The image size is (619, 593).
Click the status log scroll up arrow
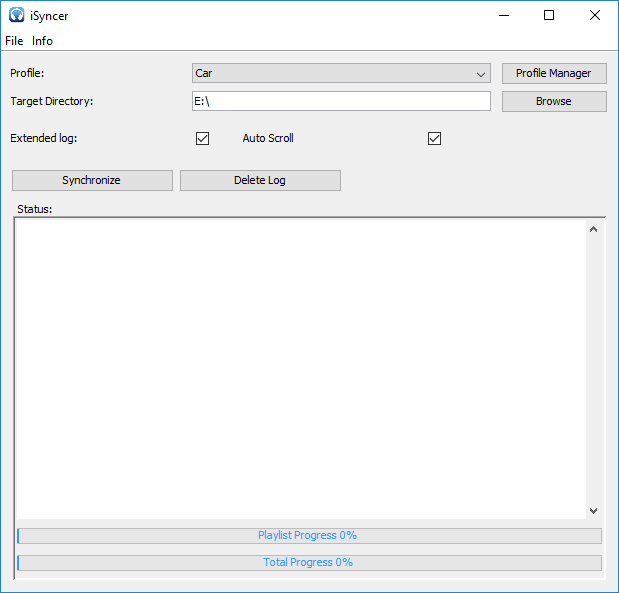[593, 229]
